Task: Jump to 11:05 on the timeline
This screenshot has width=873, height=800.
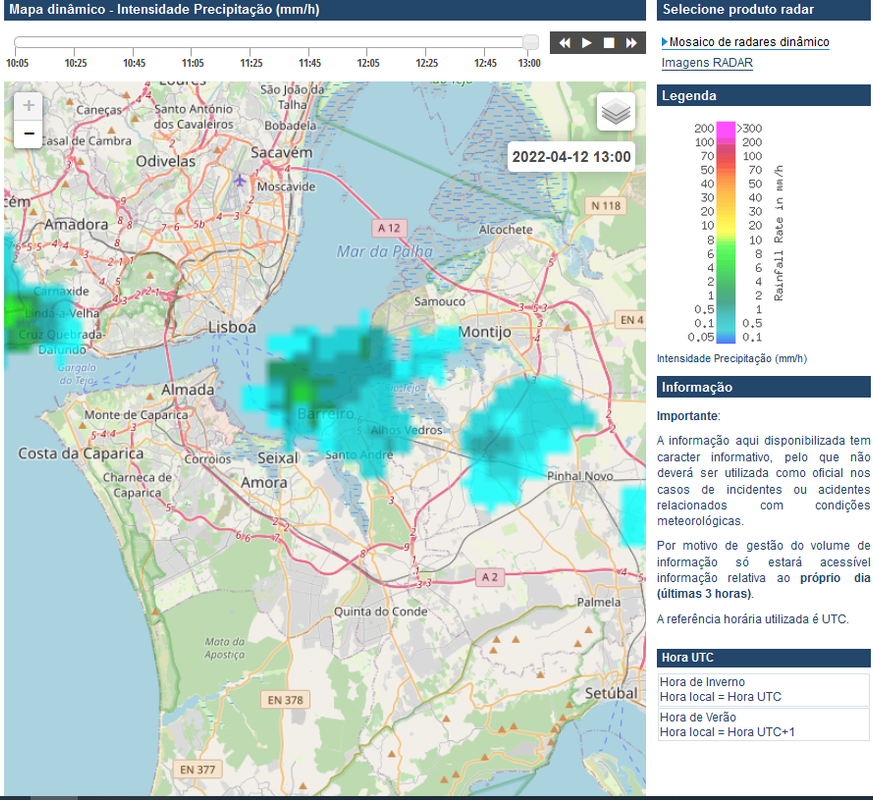Action: 193,63
